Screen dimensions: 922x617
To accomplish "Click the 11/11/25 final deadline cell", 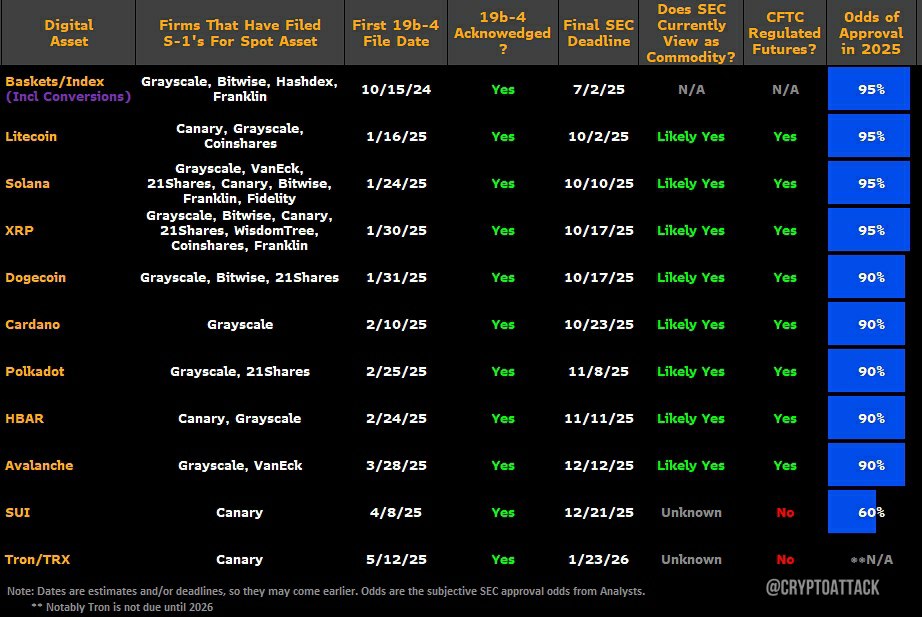I will coord(599,419).
